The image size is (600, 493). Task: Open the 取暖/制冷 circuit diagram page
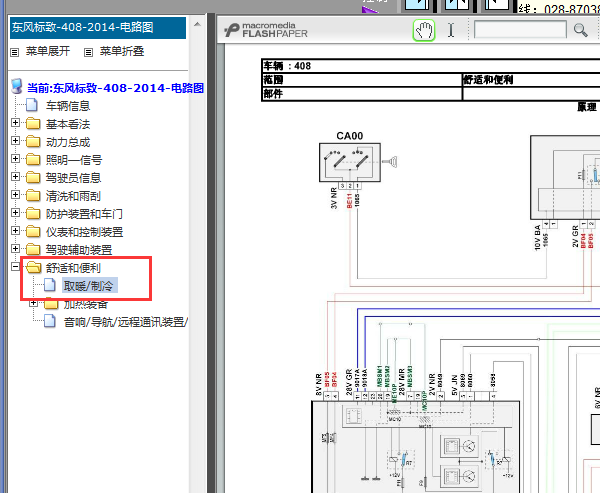click(x=89, y=286)
